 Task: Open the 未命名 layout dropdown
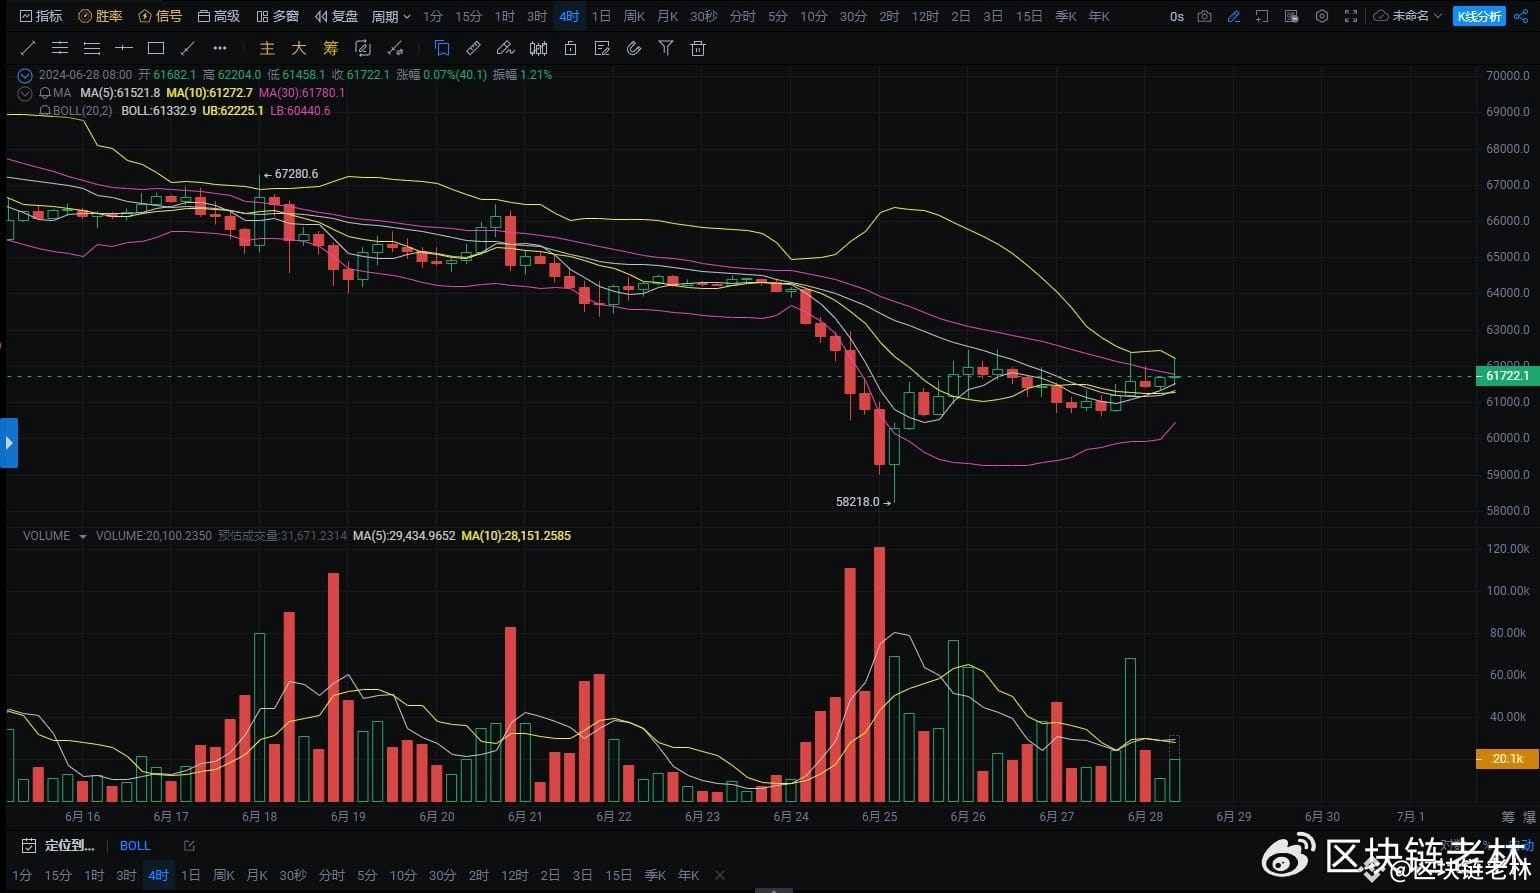(x=1408, y=16)
